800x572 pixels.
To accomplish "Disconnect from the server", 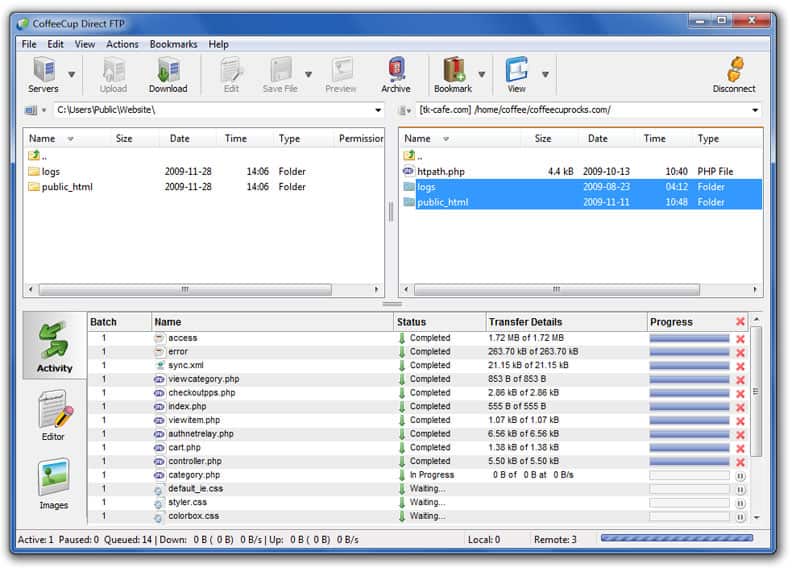I will coord(734,73).
